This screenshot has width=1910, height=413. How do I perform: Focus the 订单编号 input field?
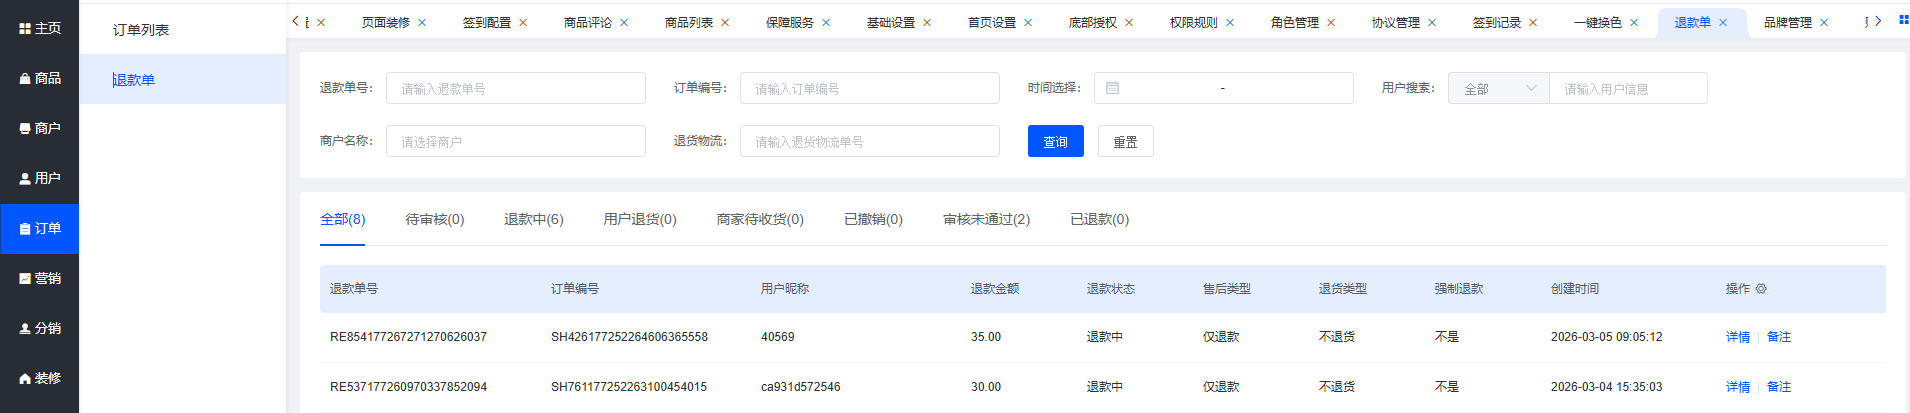[870, 88]
